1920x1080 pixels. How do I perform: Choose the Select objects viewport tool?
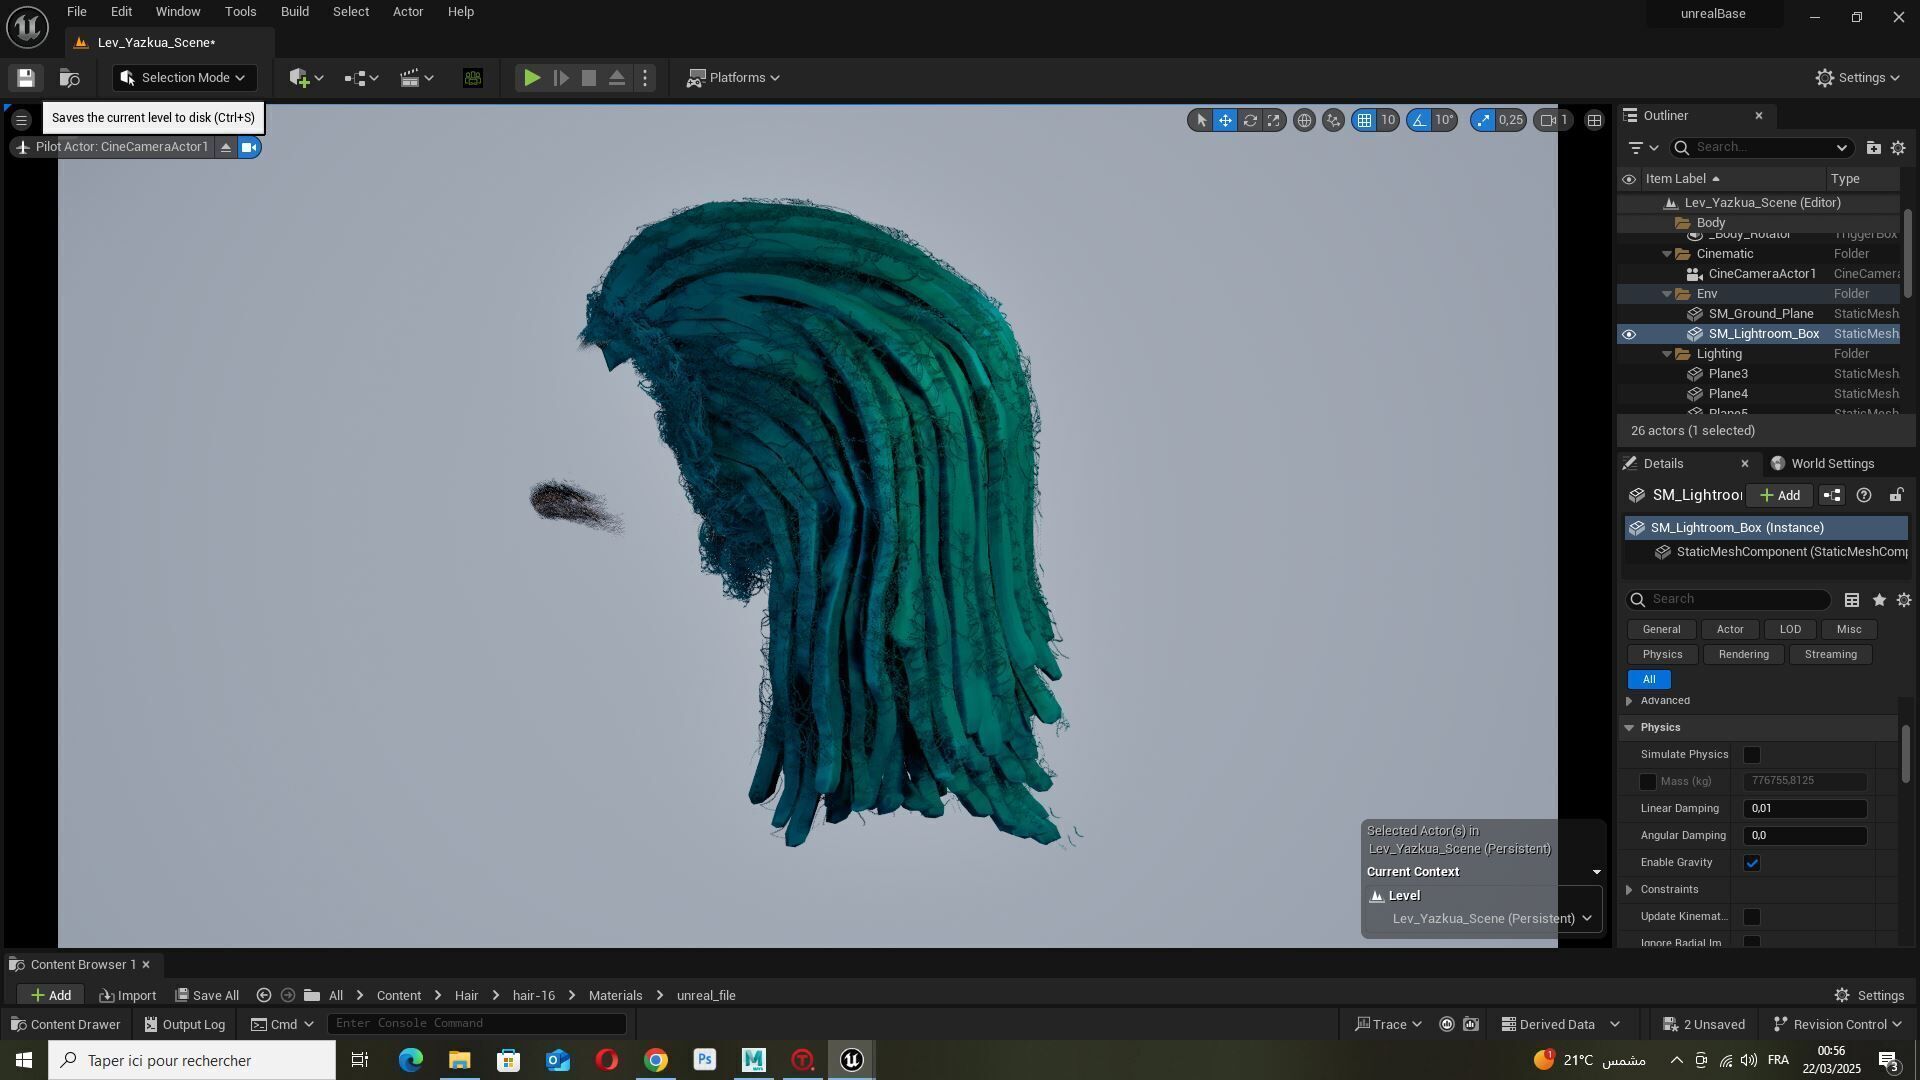[x=1201, y=120]
